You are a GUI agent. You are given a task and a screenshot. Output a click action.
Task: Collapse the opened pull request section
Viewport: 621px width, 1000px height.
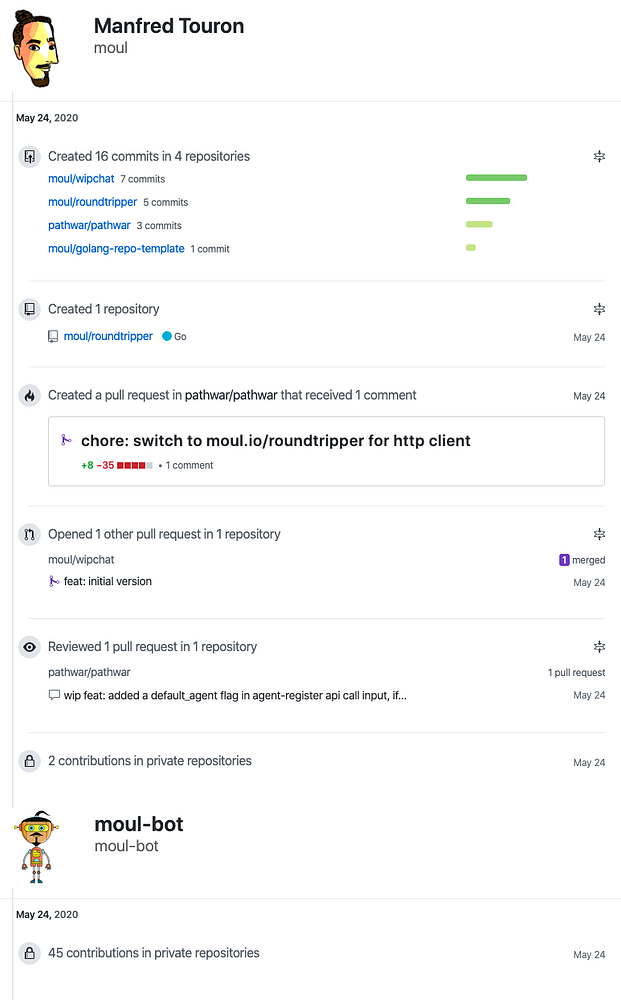[599, 534]
